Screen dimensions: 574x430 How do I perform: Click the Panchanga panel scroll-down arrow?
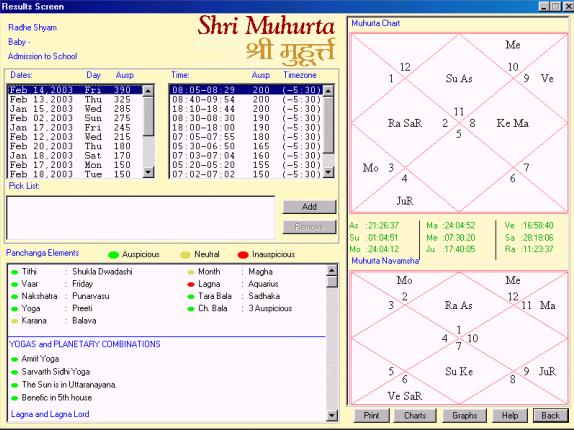click(332, 415)
